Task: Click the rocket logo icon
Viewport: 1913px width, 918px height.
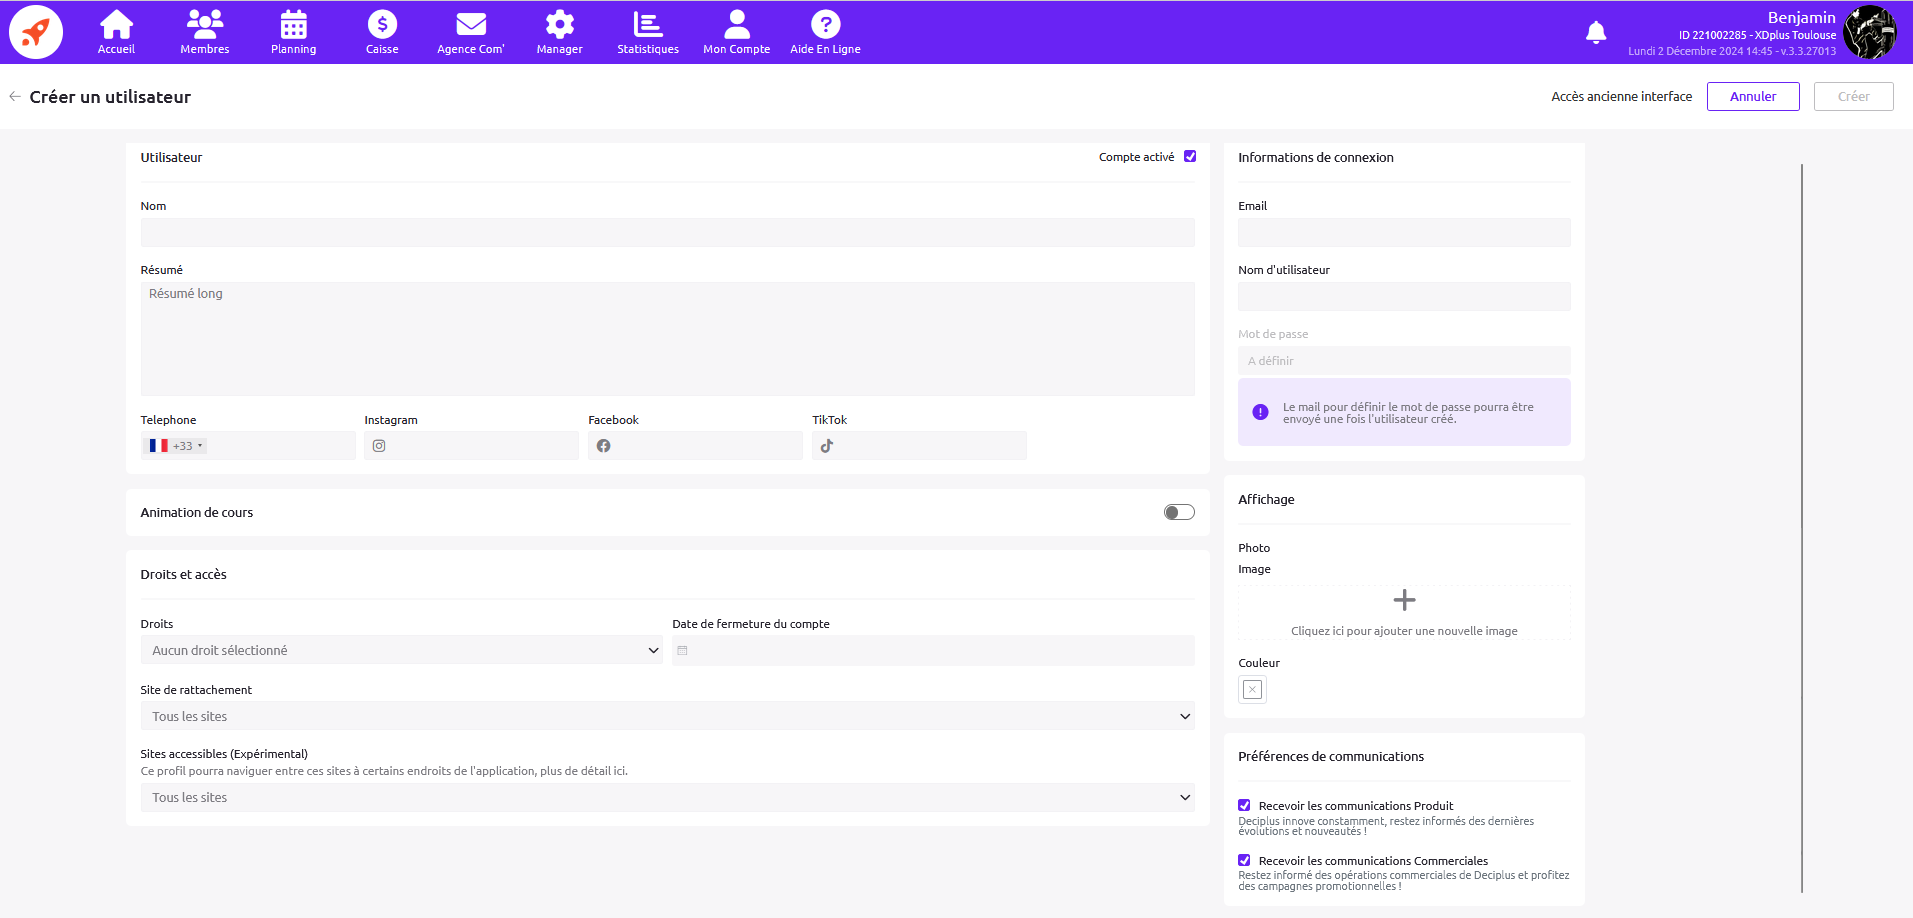Action: pyautogui.click(x=36, y=32)
